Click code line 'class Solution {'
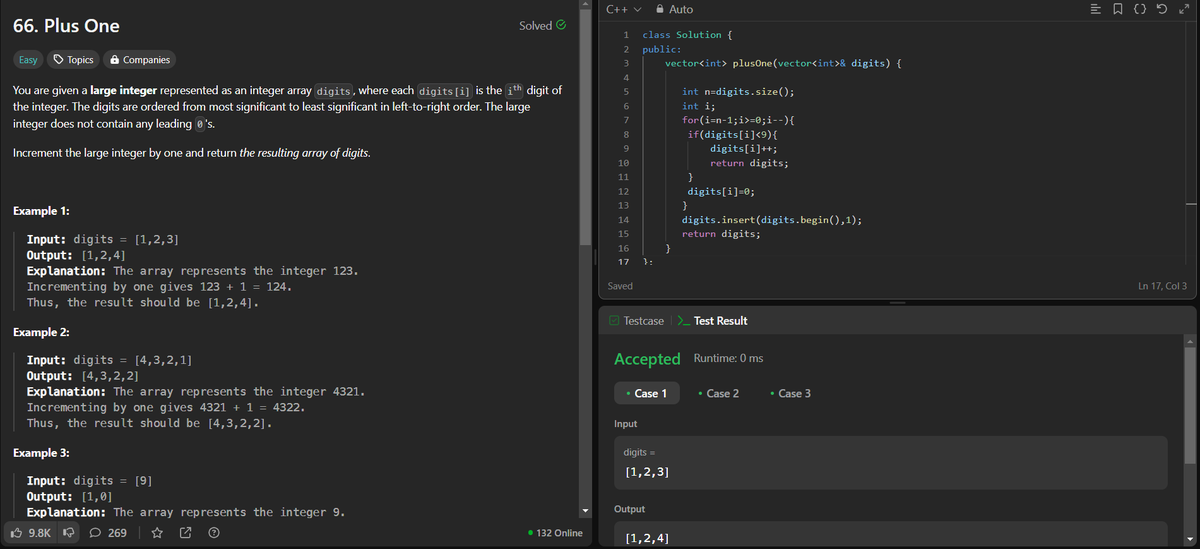Screen dimensions: 1200x549 [688, 35]
